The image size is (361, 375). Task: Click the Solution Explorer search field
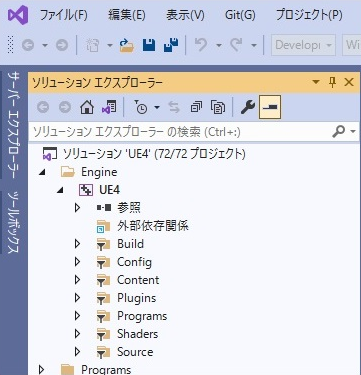coord(180,132)
